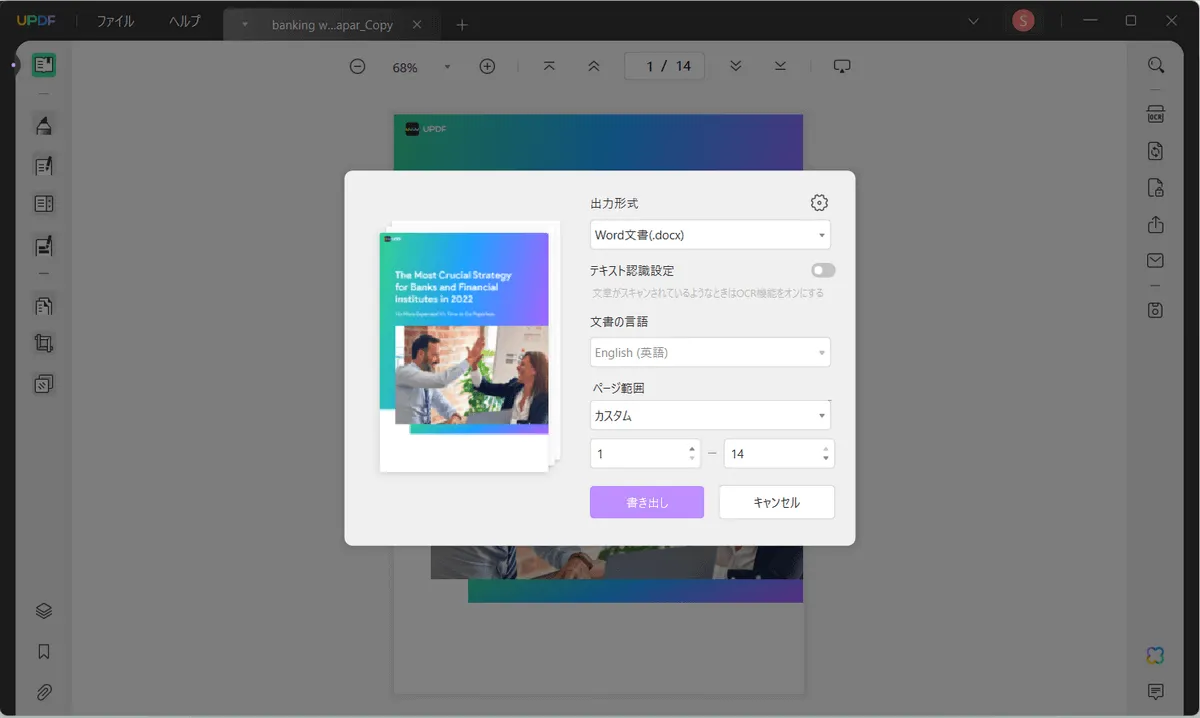Image resolution: width=1200 pixels, height=718 pixels.
Task: Click the Share upload icon
Action: point(1155,224)
